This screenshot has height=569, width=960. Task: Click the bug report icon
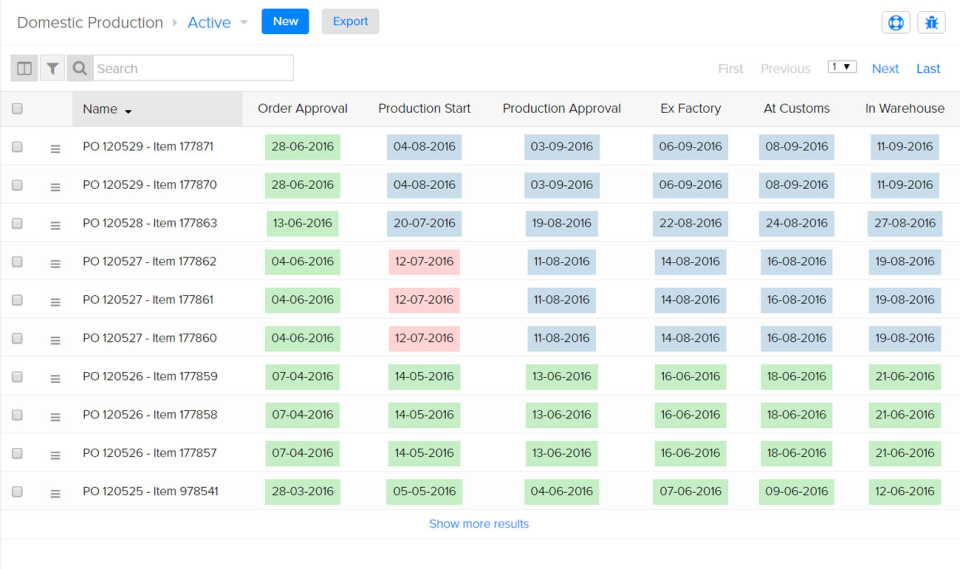point(931,22)
